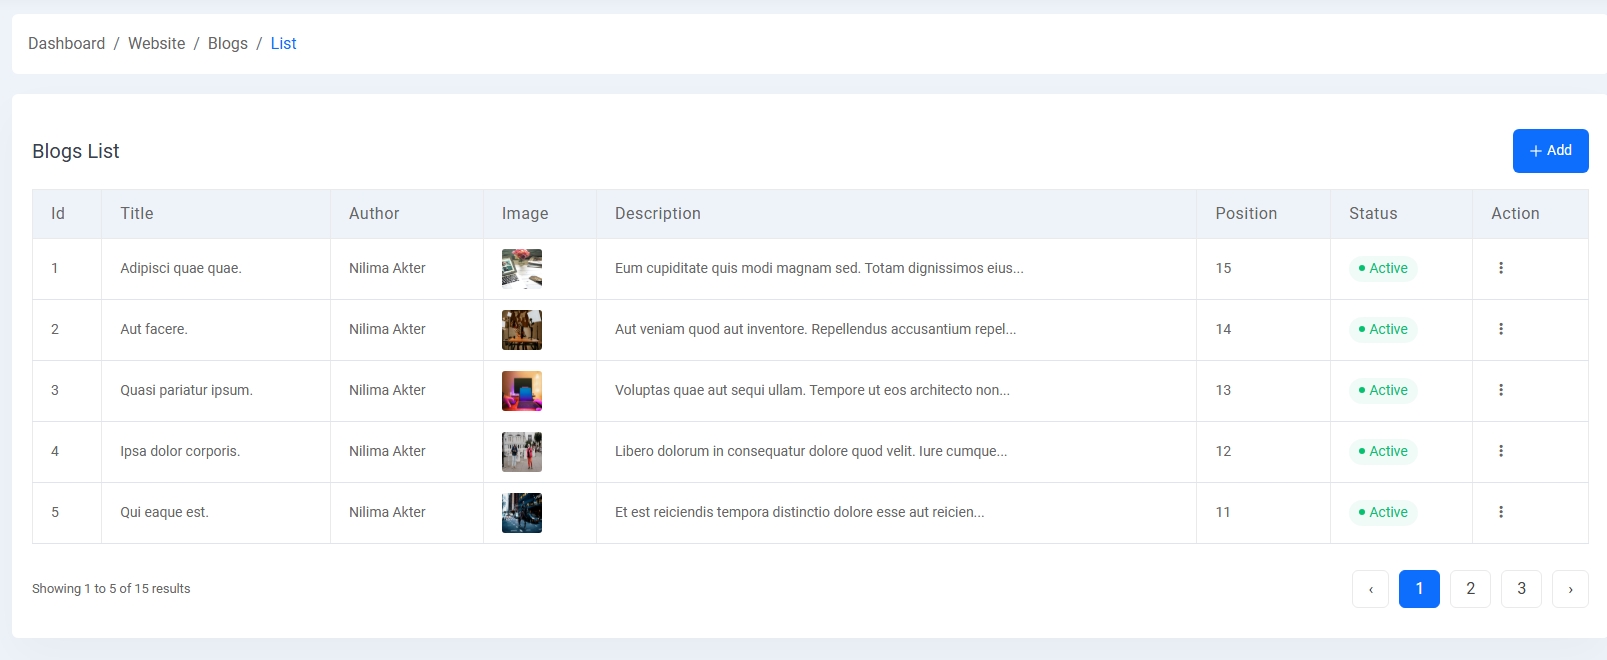Go to previous page arrow
This screenshot has height=660, width=1607.
(x=1370, y=589)
